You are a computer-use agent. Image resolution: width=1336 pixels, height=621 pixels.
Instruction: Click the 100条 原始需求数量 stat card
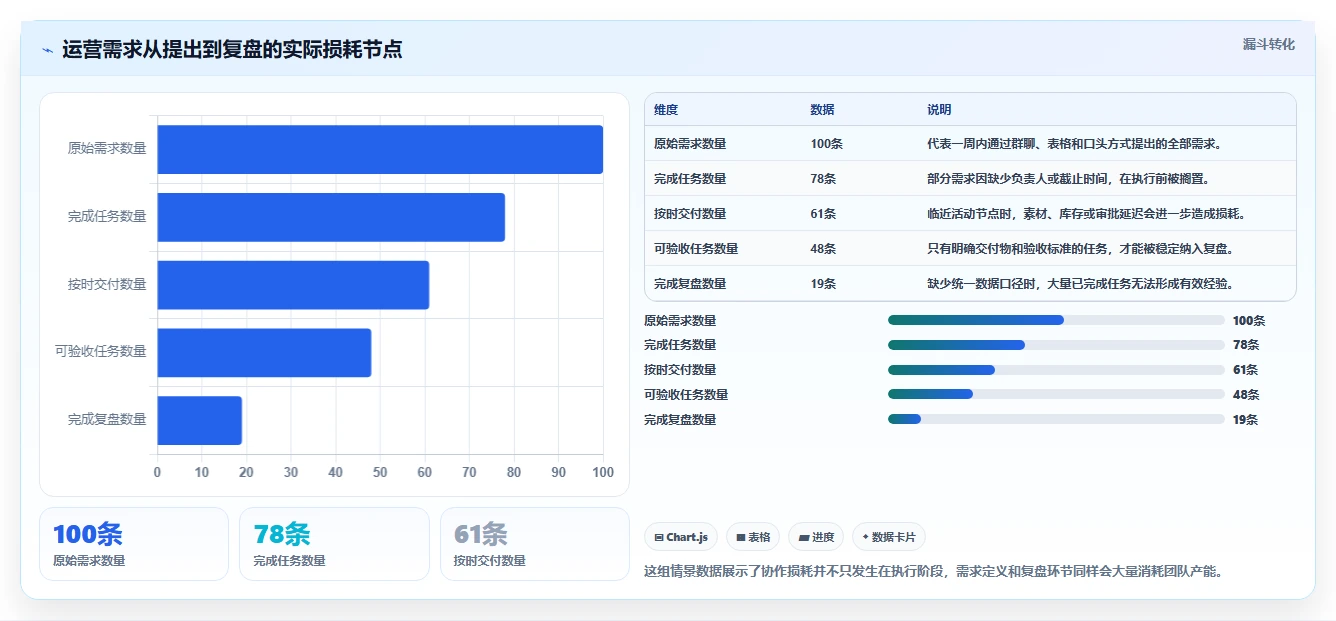(x=134, y=544)
